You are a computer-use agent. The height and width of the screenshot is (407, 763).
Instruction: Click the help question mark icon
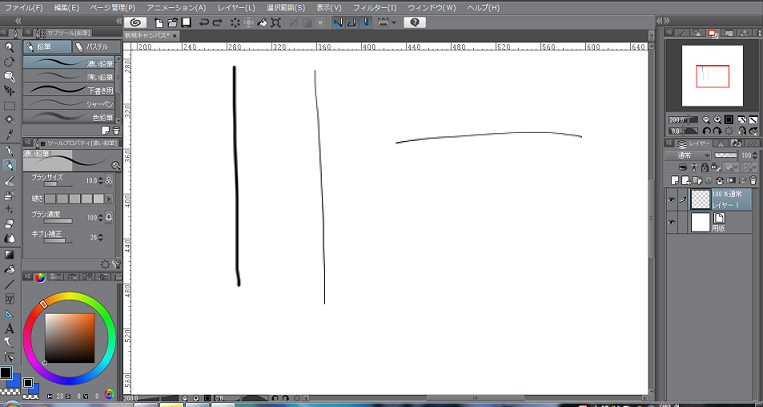pos(413,21)
